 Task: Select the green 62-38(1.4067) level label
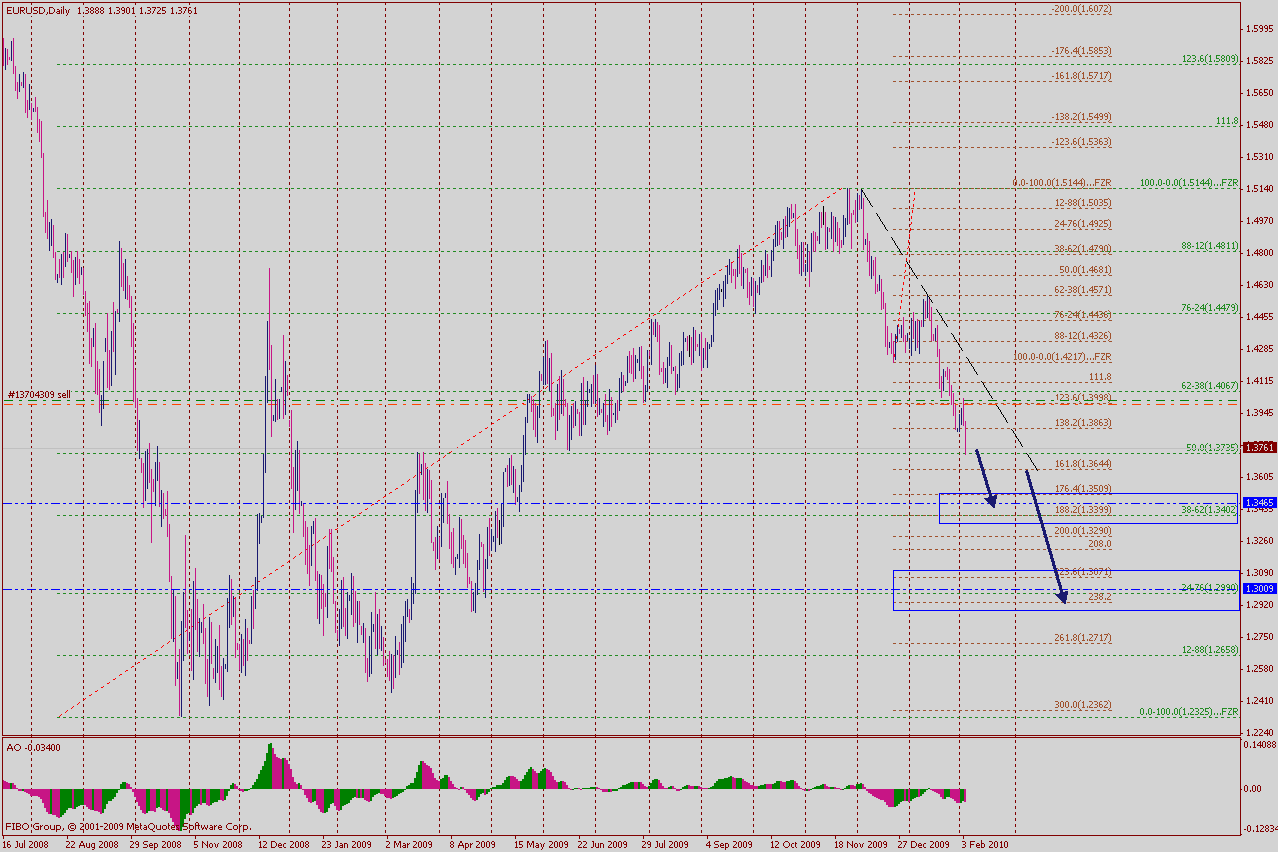pos(1211,384)
